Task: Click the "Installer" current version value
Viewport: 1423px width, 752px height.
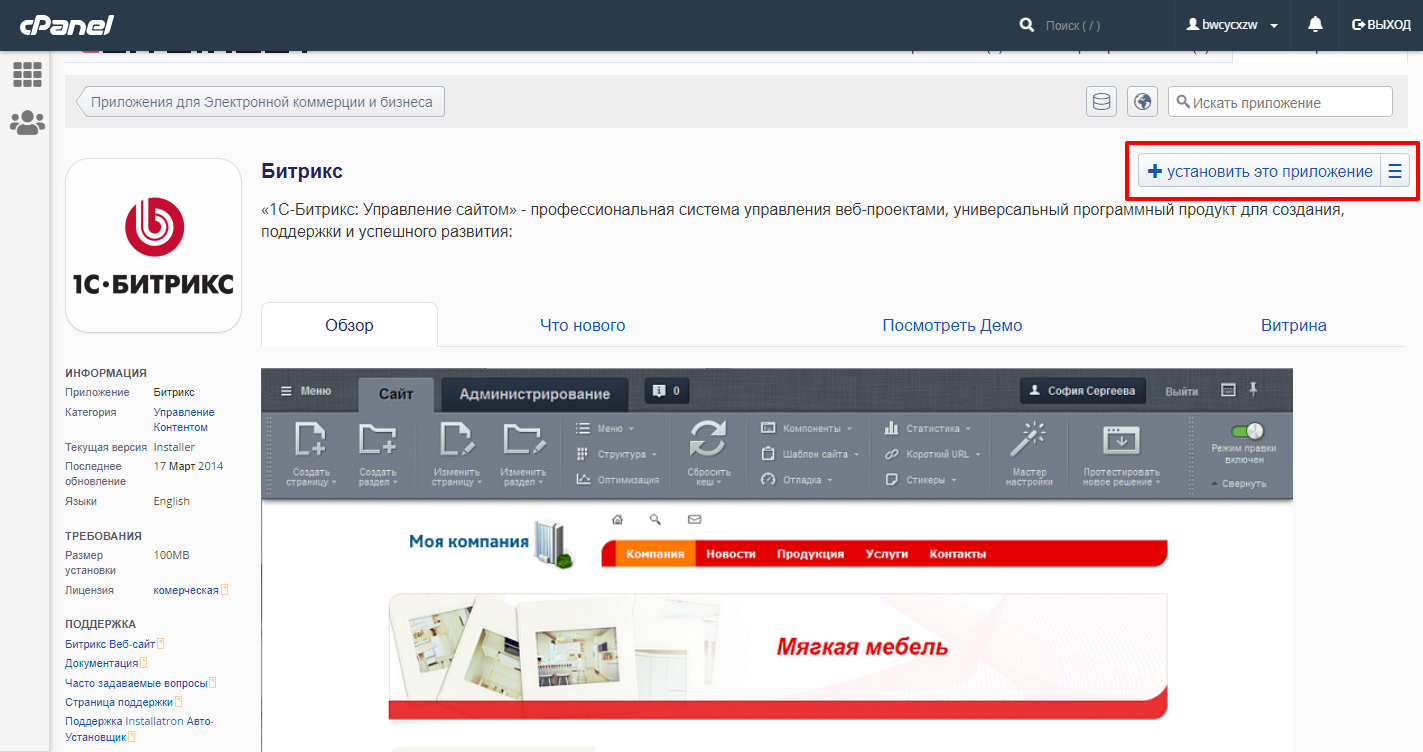Action: coord(174,447)
